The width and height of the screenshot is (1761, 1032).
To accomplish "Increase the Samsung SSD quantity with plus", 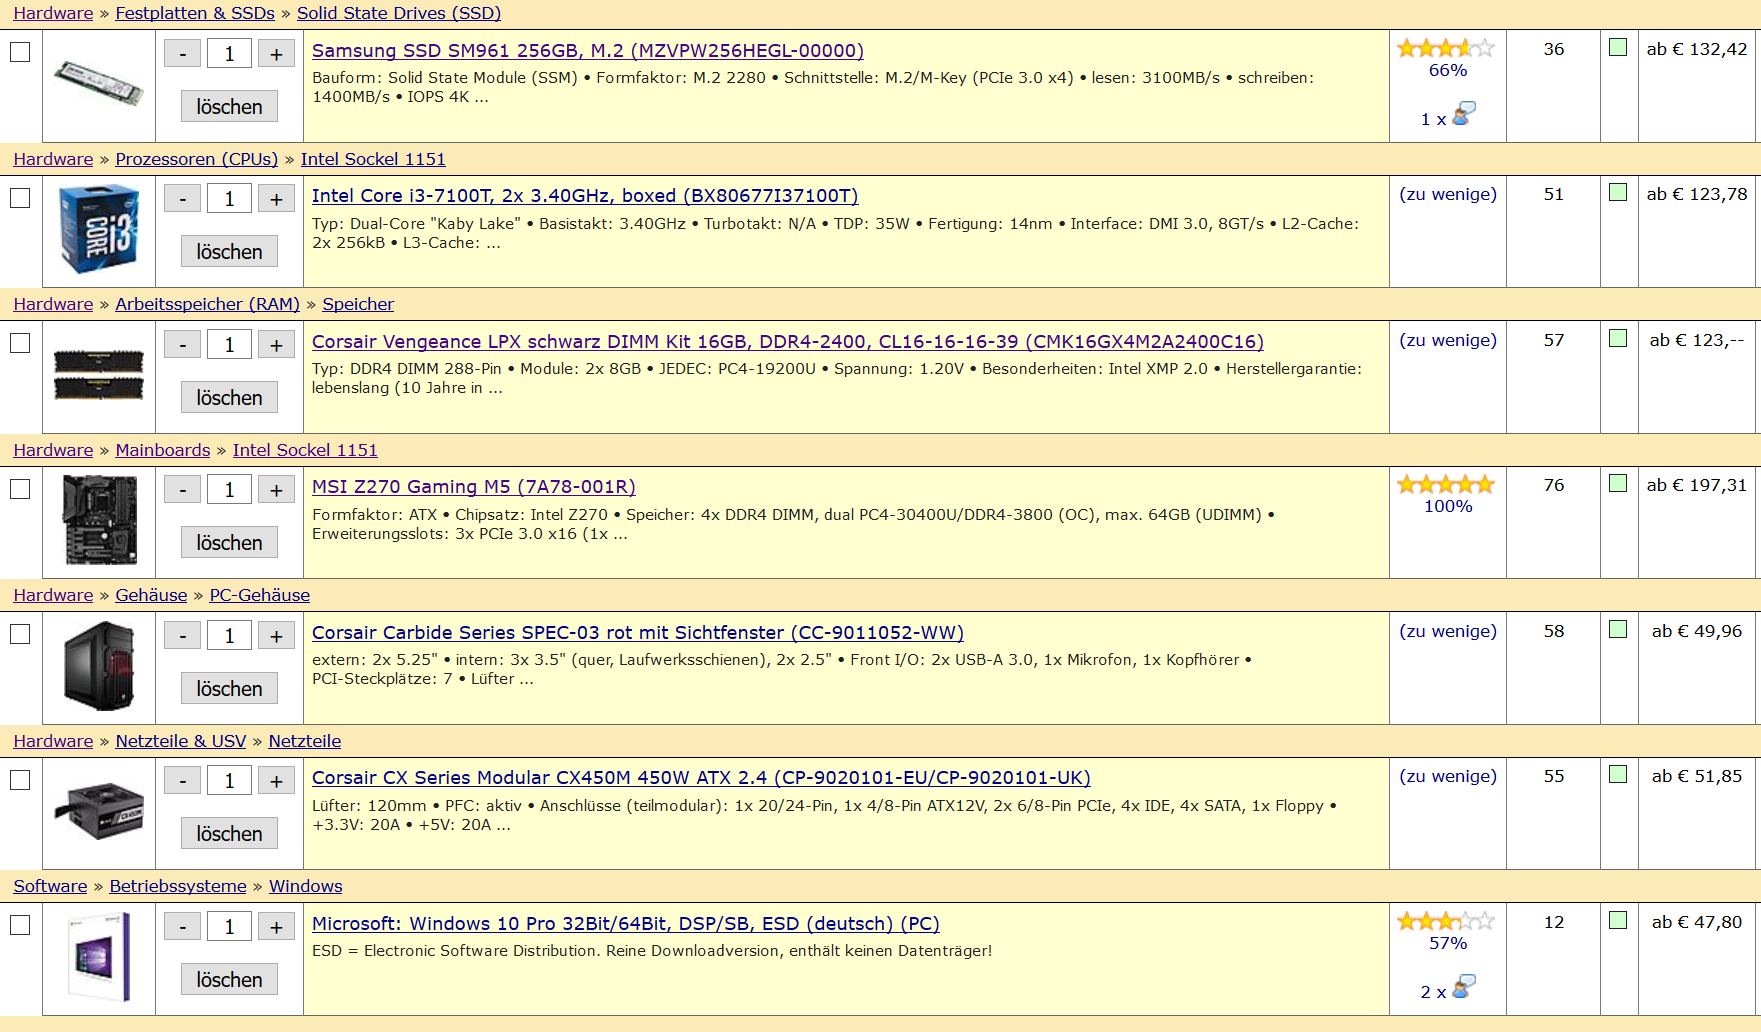I will (x=276, y=54).
